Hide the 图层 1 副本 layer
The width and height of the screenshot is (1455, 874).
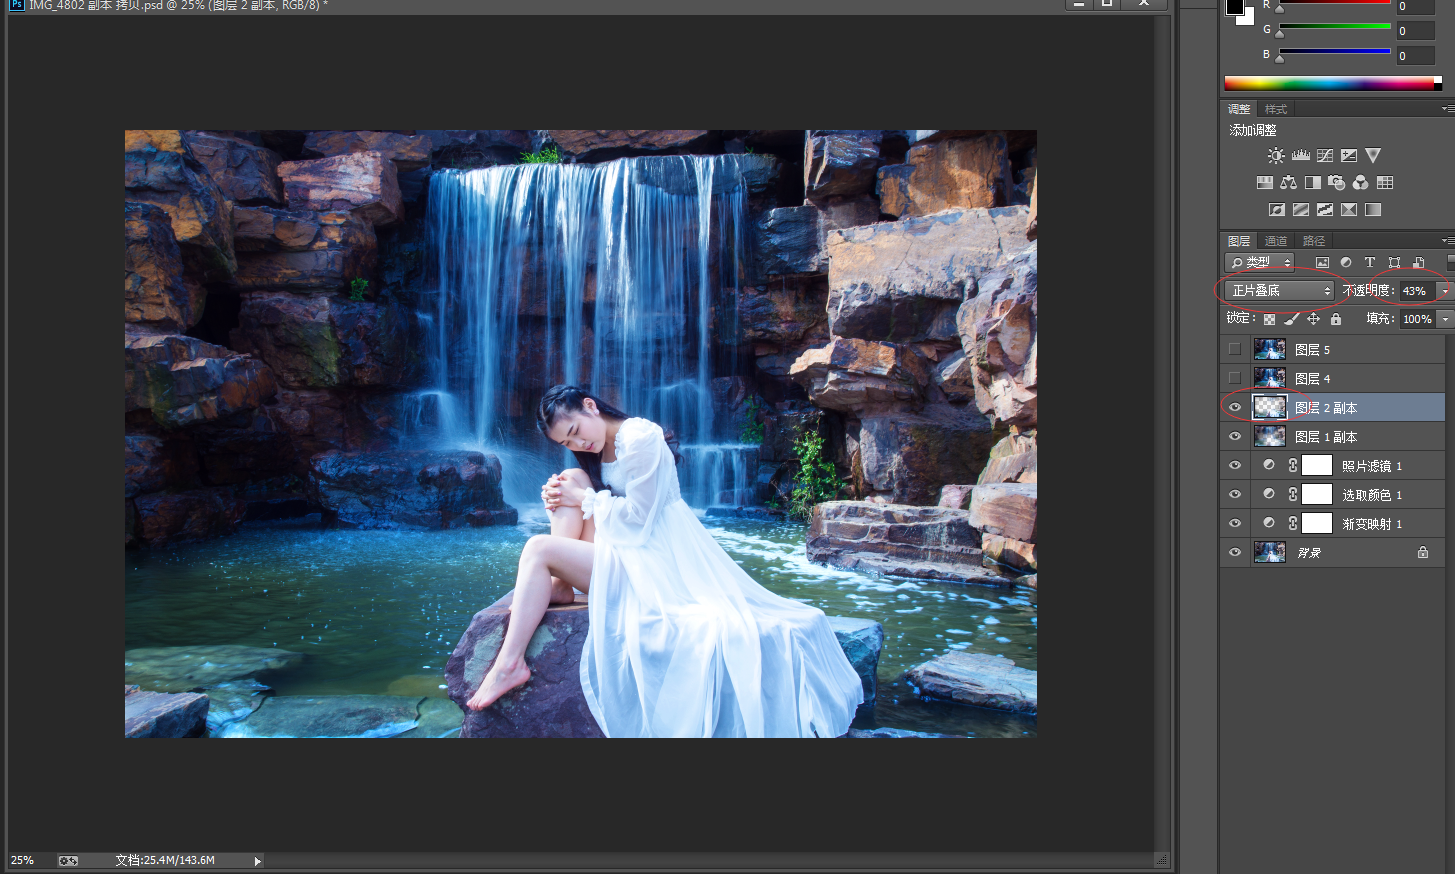pyautogui.click(x=1235, y=436)
